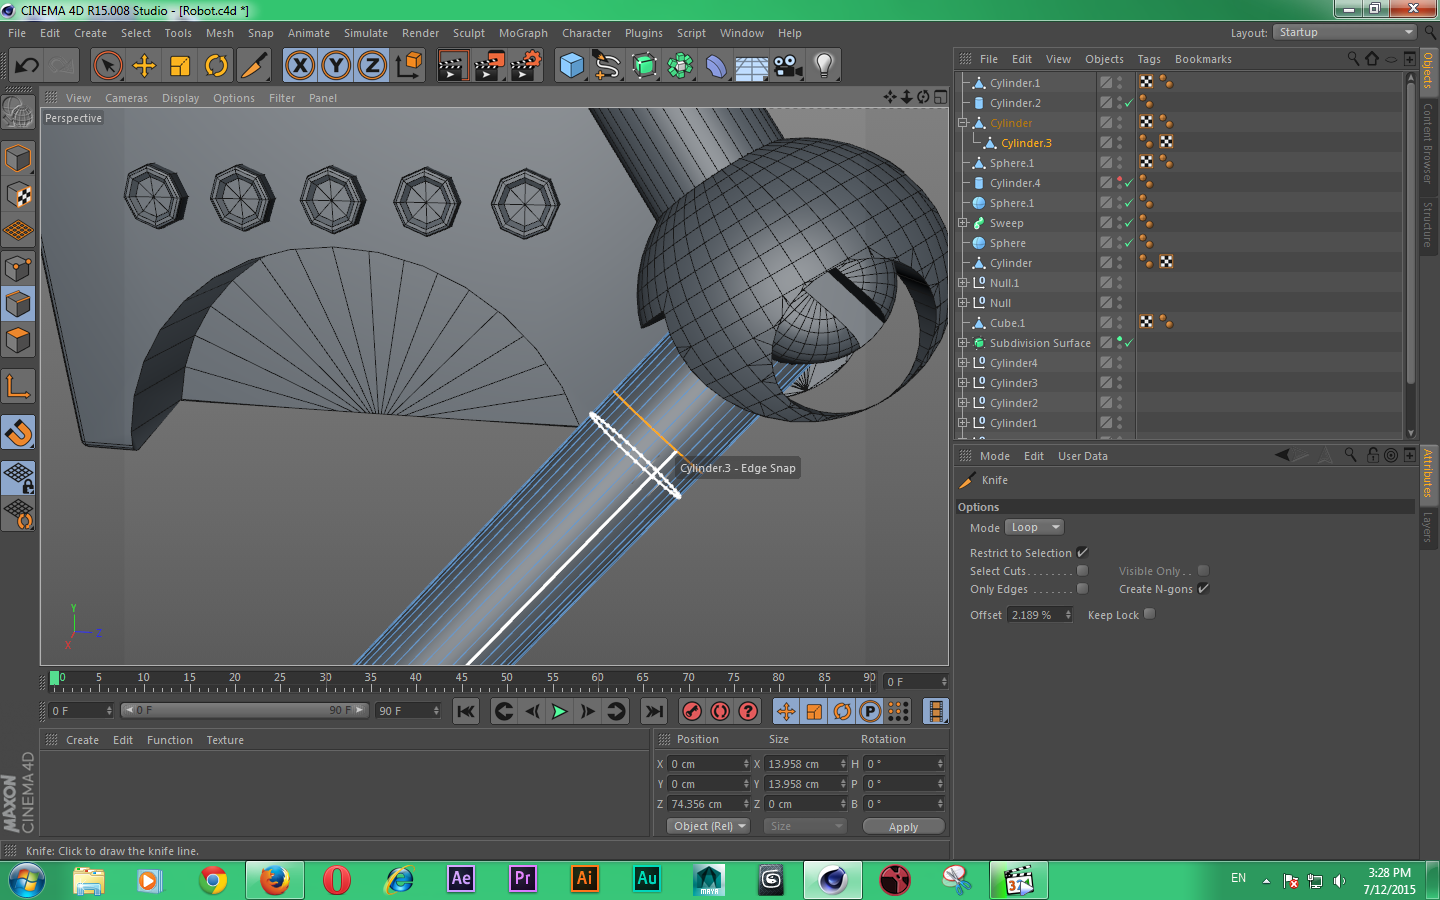
Task: Expand the Subdivision Surface object
Action: (x=963, y=343)
